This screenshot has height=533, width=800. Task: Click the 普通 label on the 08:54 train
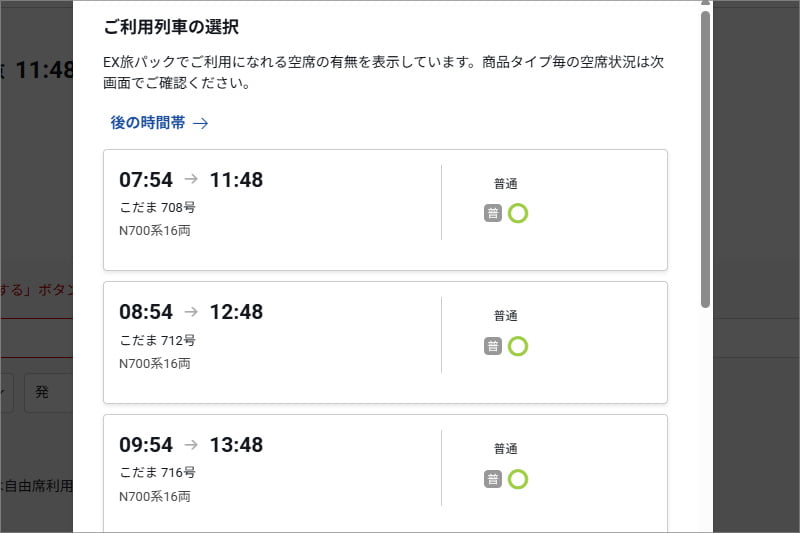[506, 316]
